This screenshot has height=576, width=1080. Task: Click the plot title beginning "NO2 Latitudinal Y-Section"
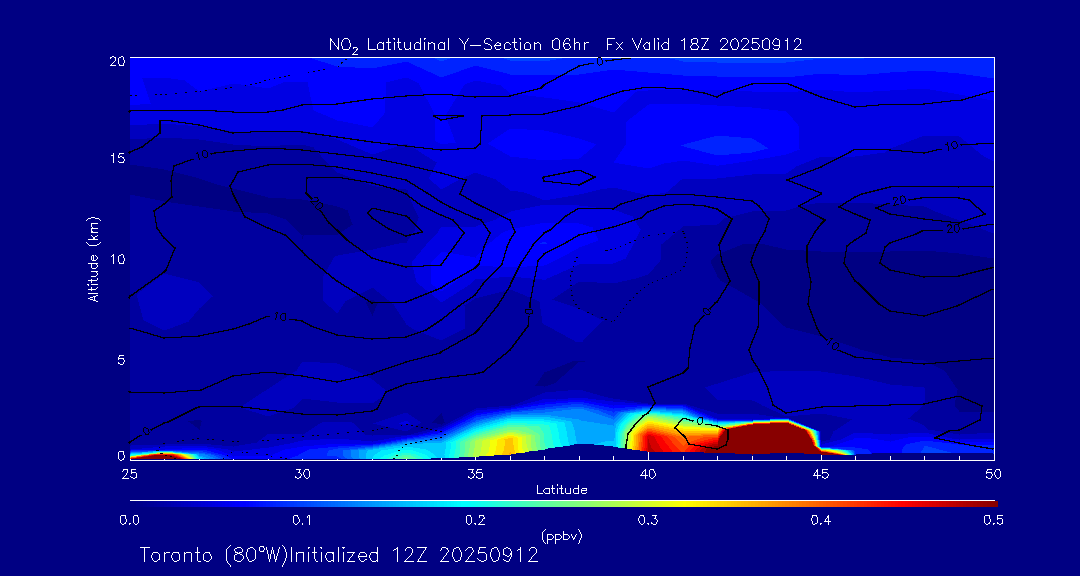pos(565,45)
